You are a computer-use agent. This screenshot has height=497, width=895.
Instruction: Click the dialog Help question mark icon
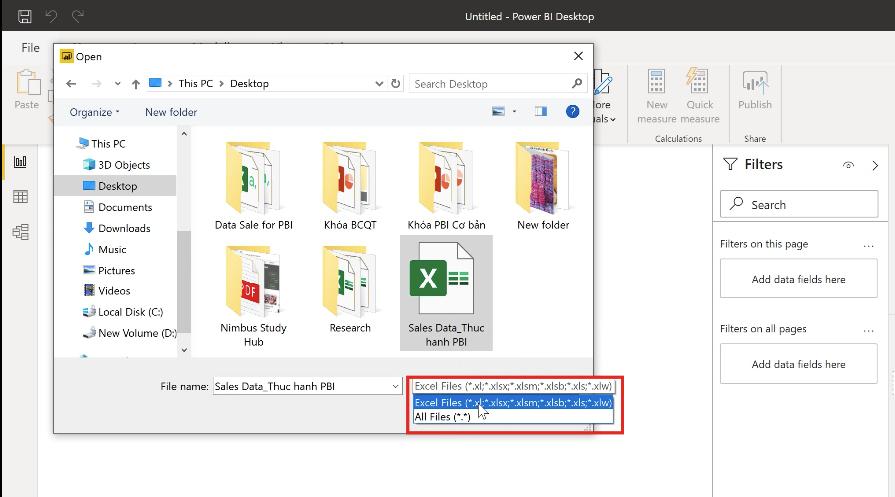[572, 112]
